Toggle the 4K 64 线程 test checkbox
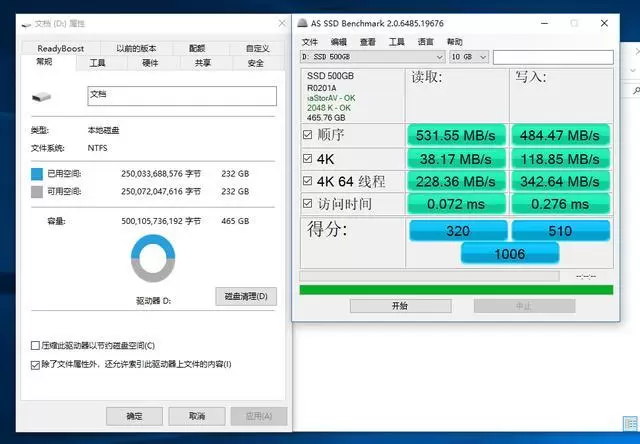Image resolution: width=640 pixels, height=444 pixels. coord(307,181)
